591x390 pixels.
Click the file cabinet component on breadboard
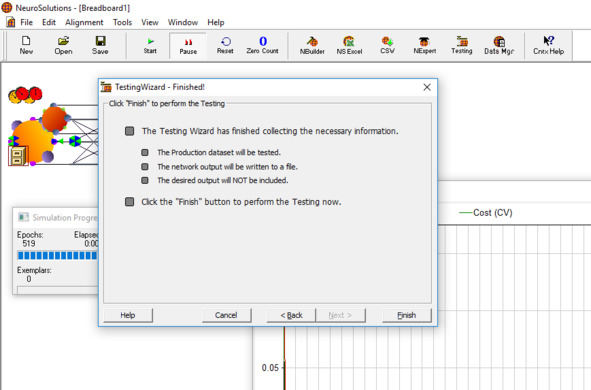18,156
